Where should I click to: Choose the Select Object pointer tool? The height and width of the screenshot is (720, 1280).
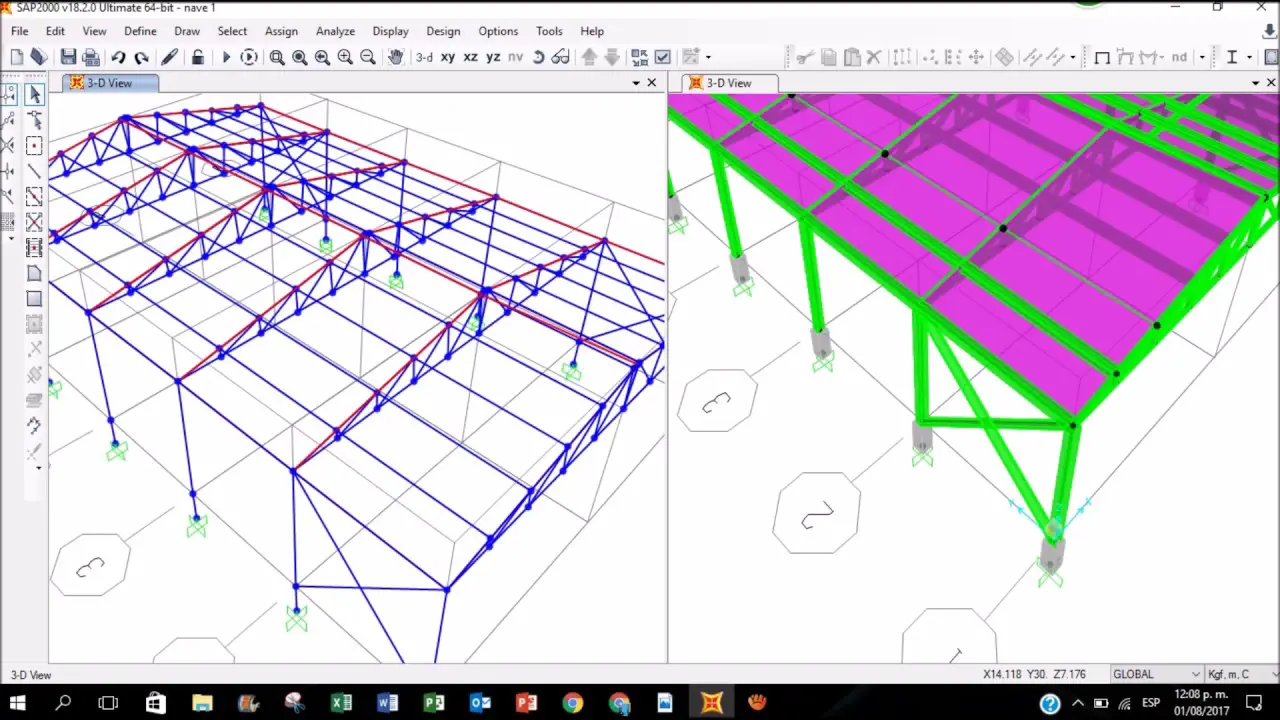point(34,94)
